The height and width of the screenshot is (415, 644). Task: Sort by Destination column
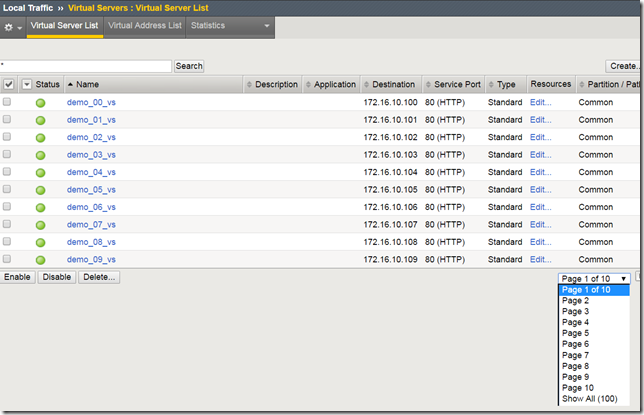389,84
